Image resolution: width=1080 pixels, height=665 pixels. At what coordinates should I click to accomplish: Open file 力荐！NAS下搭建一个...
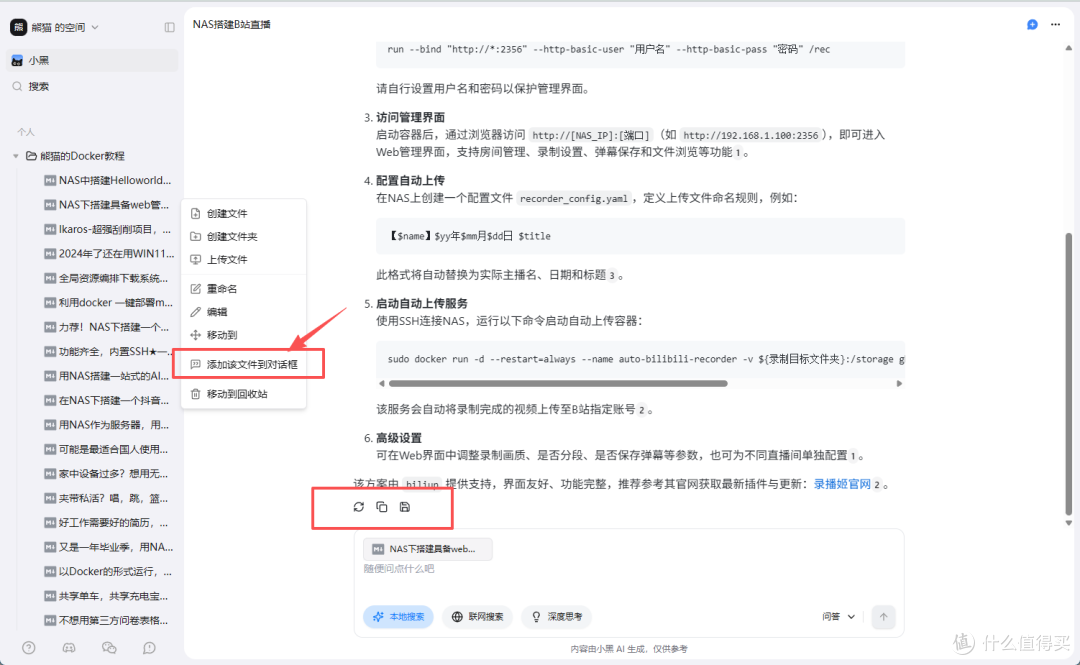coord(108,327)
